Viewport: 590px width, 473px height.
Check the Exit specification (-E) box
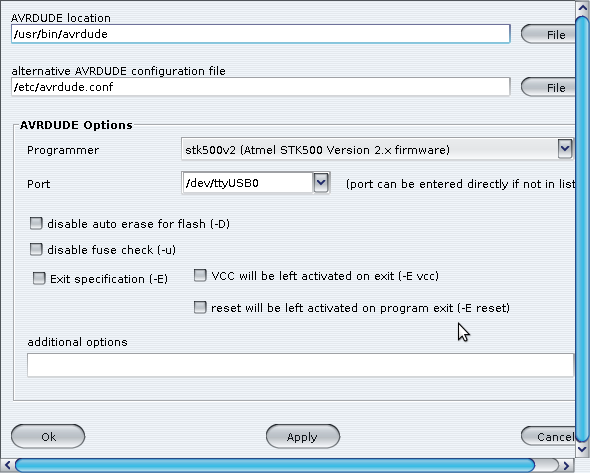[x=39, y=278]
